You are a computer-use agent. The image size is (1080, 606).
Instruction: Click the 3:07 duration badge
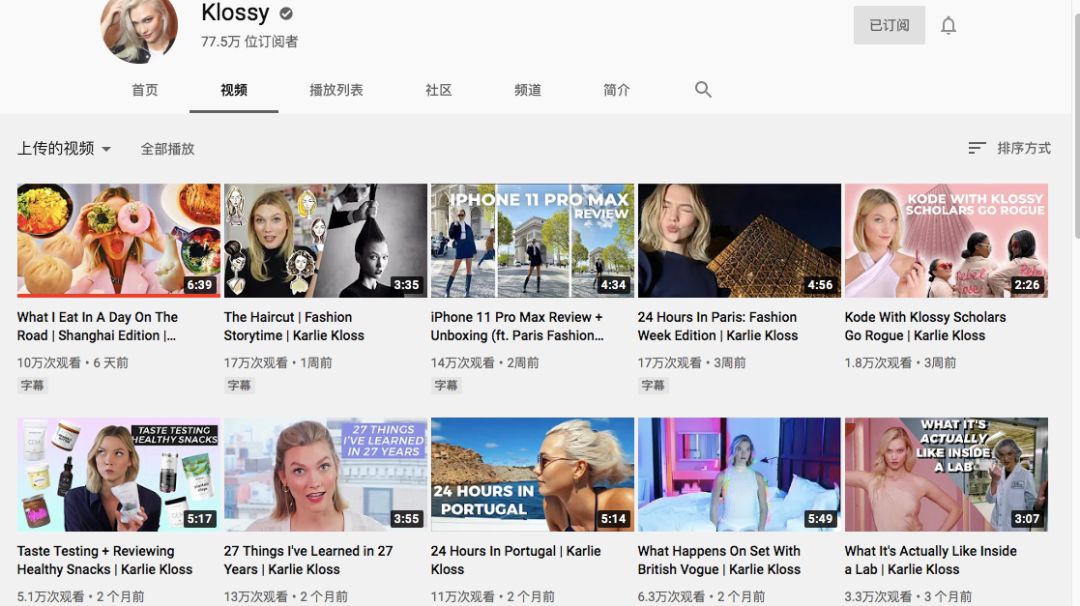pyautogui.click(x=1027, y=519)
